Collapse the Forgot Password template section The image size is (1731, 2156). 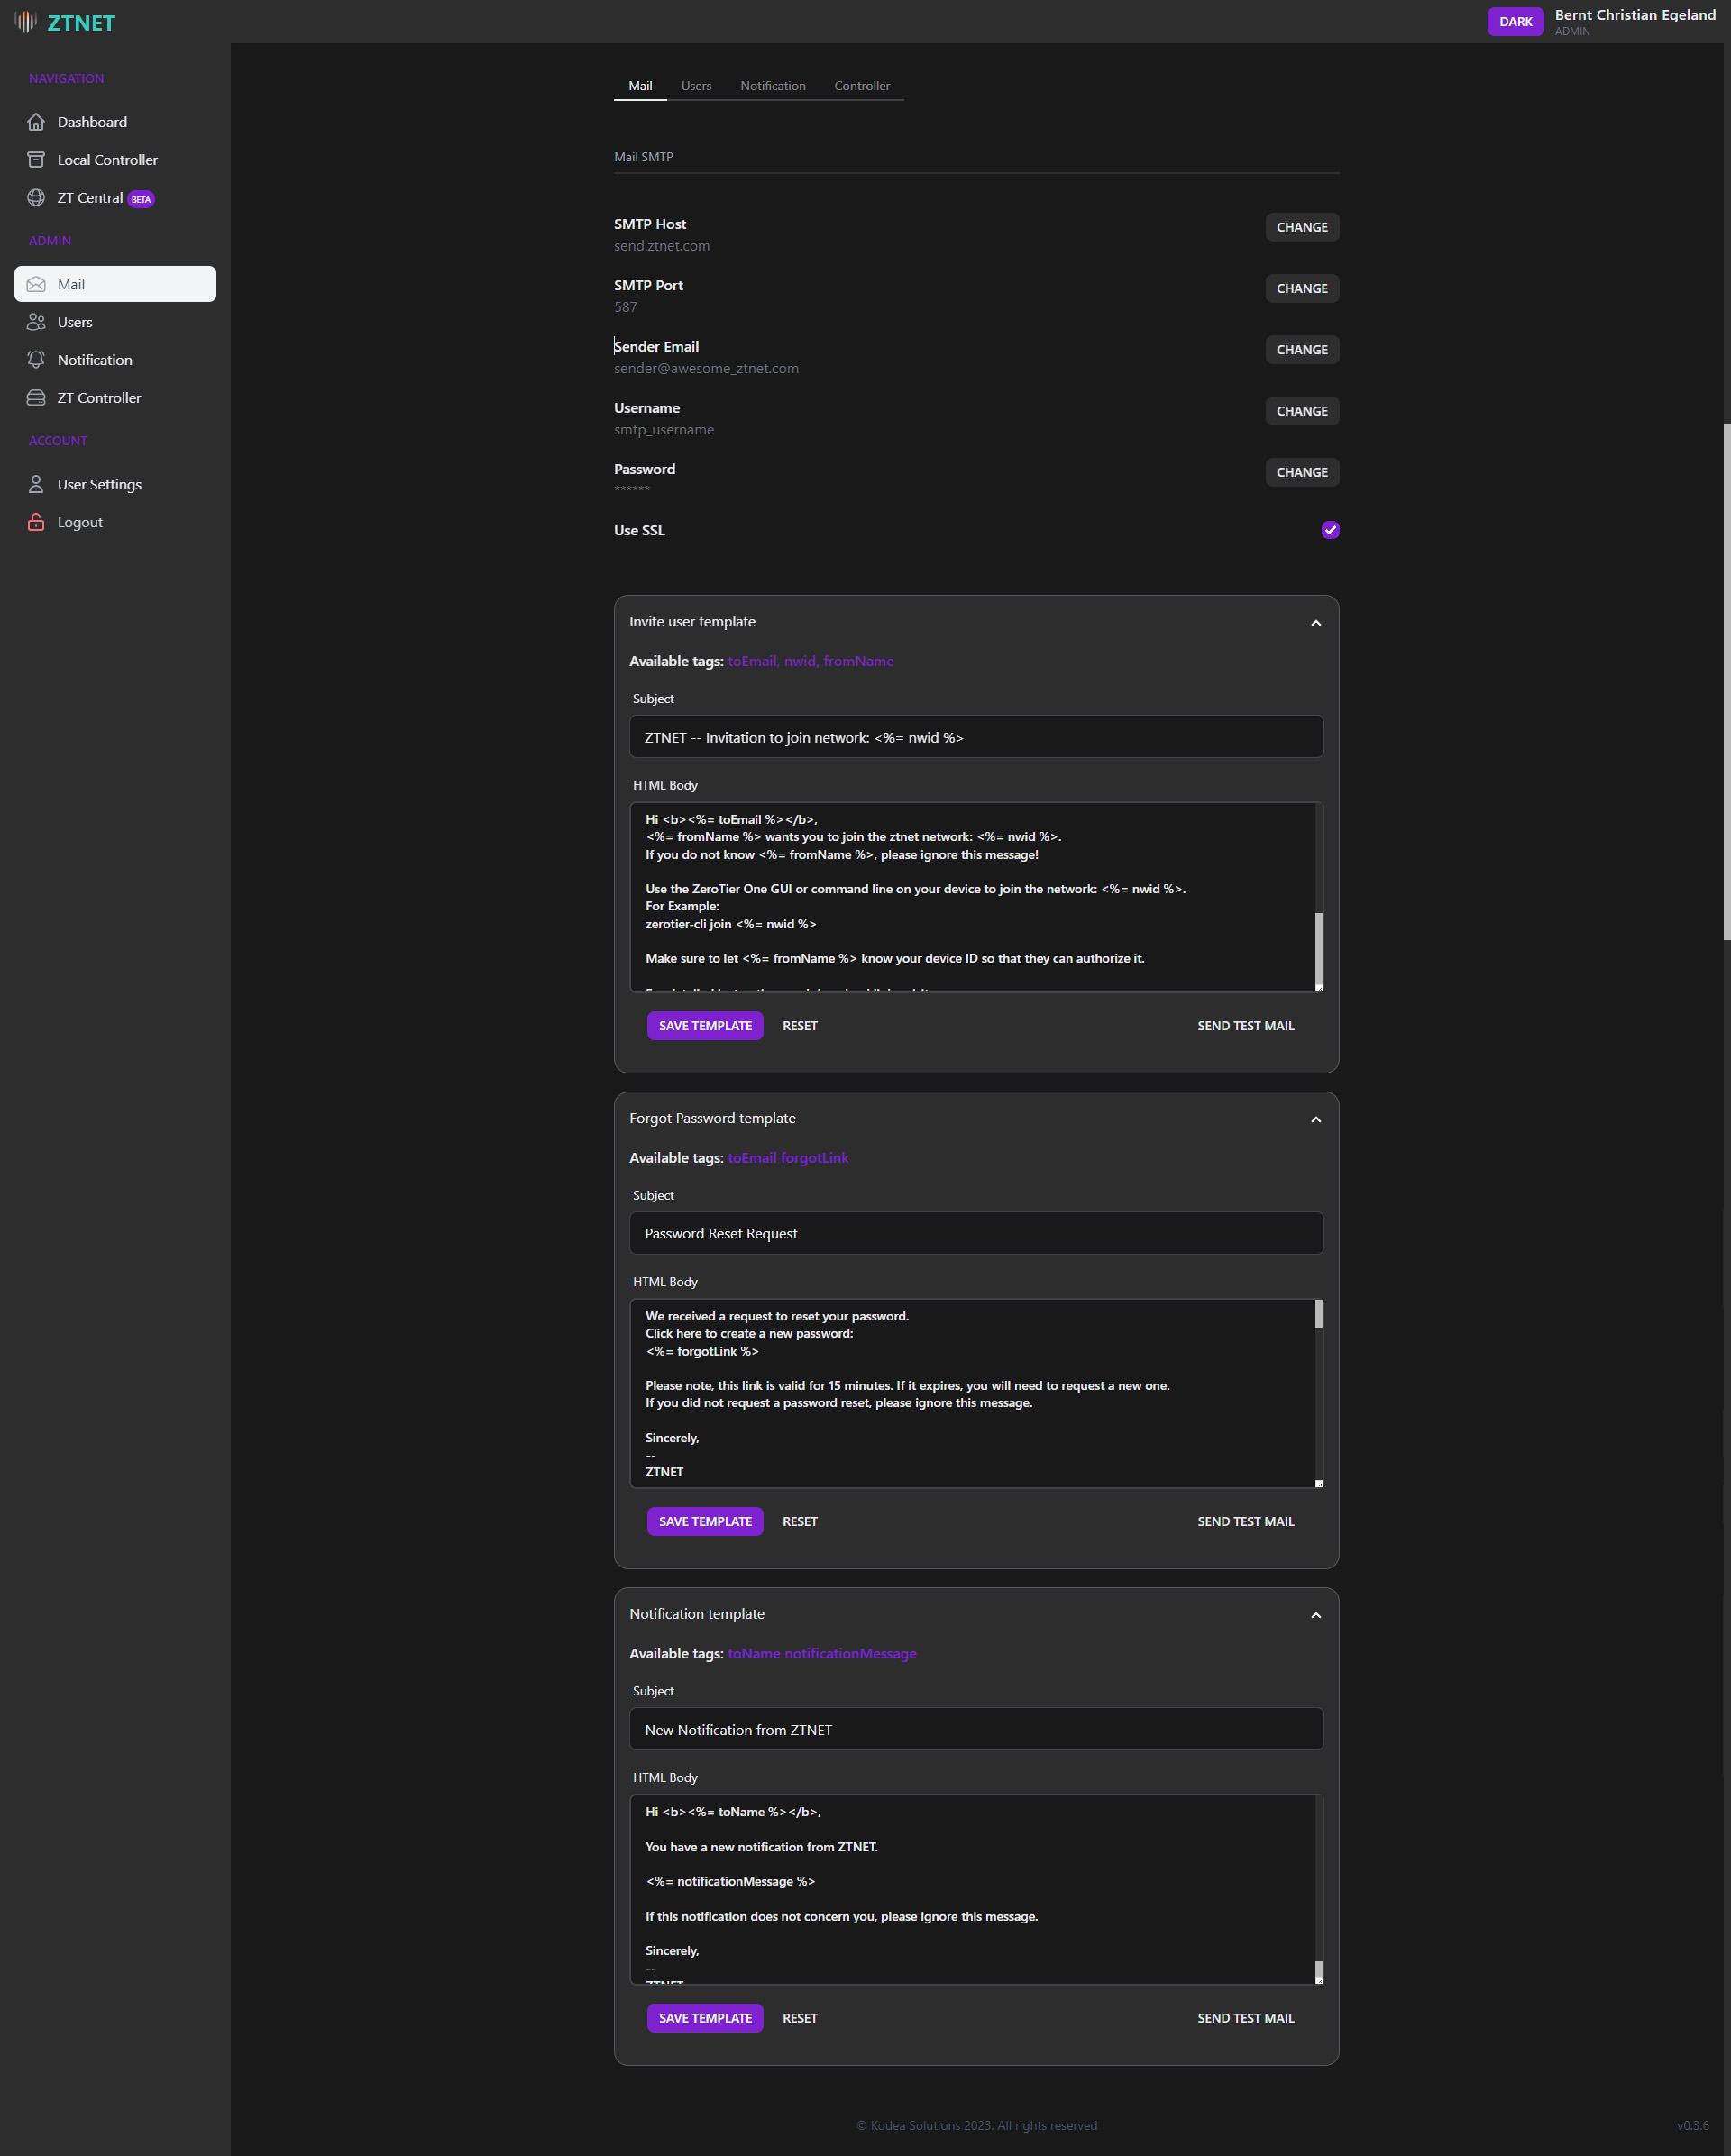click(1316, 1118)
